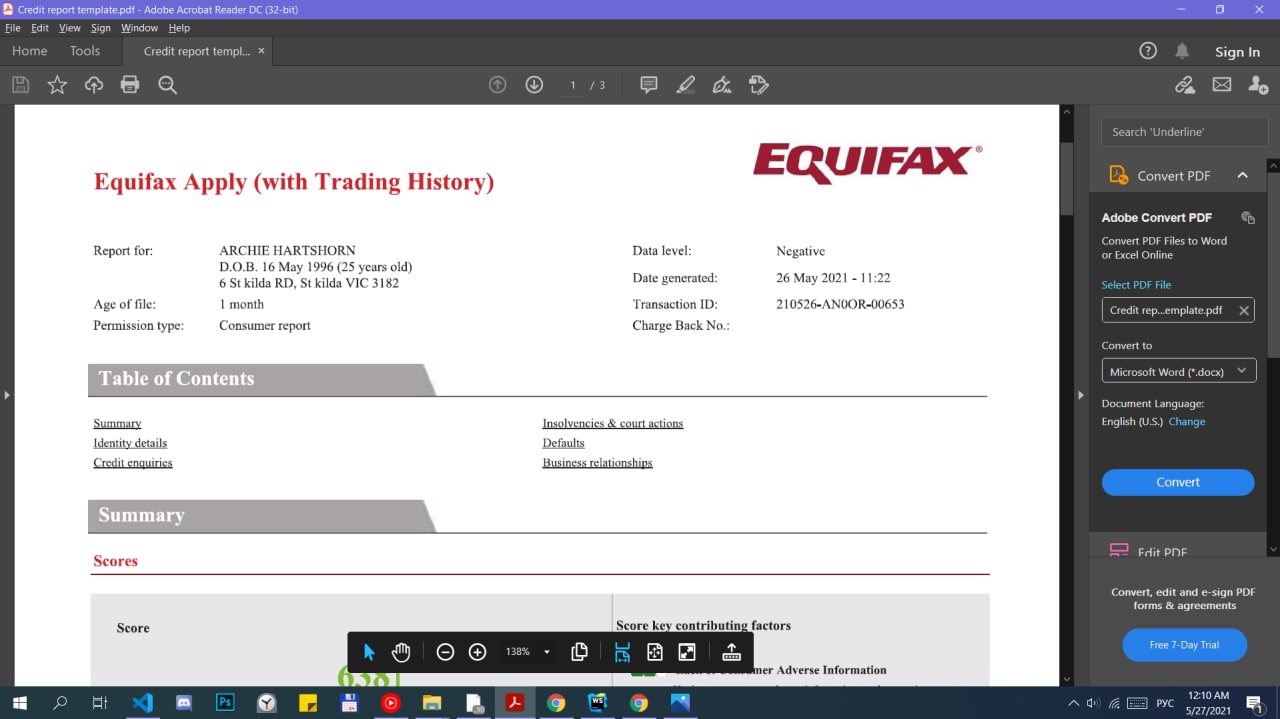Enter full screen view mode icon
Screen dimensions: 1280x719
pos(687,652)
